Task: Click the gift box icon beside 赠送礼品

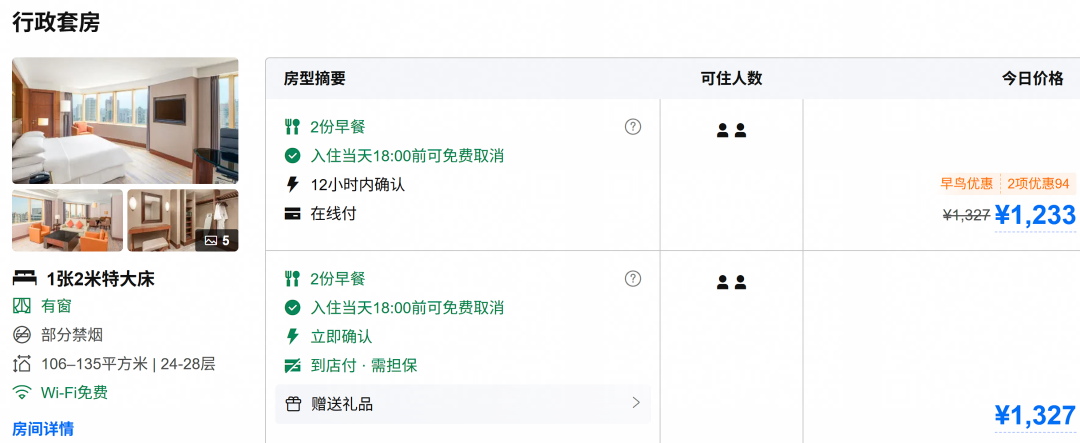Action: 293,404
